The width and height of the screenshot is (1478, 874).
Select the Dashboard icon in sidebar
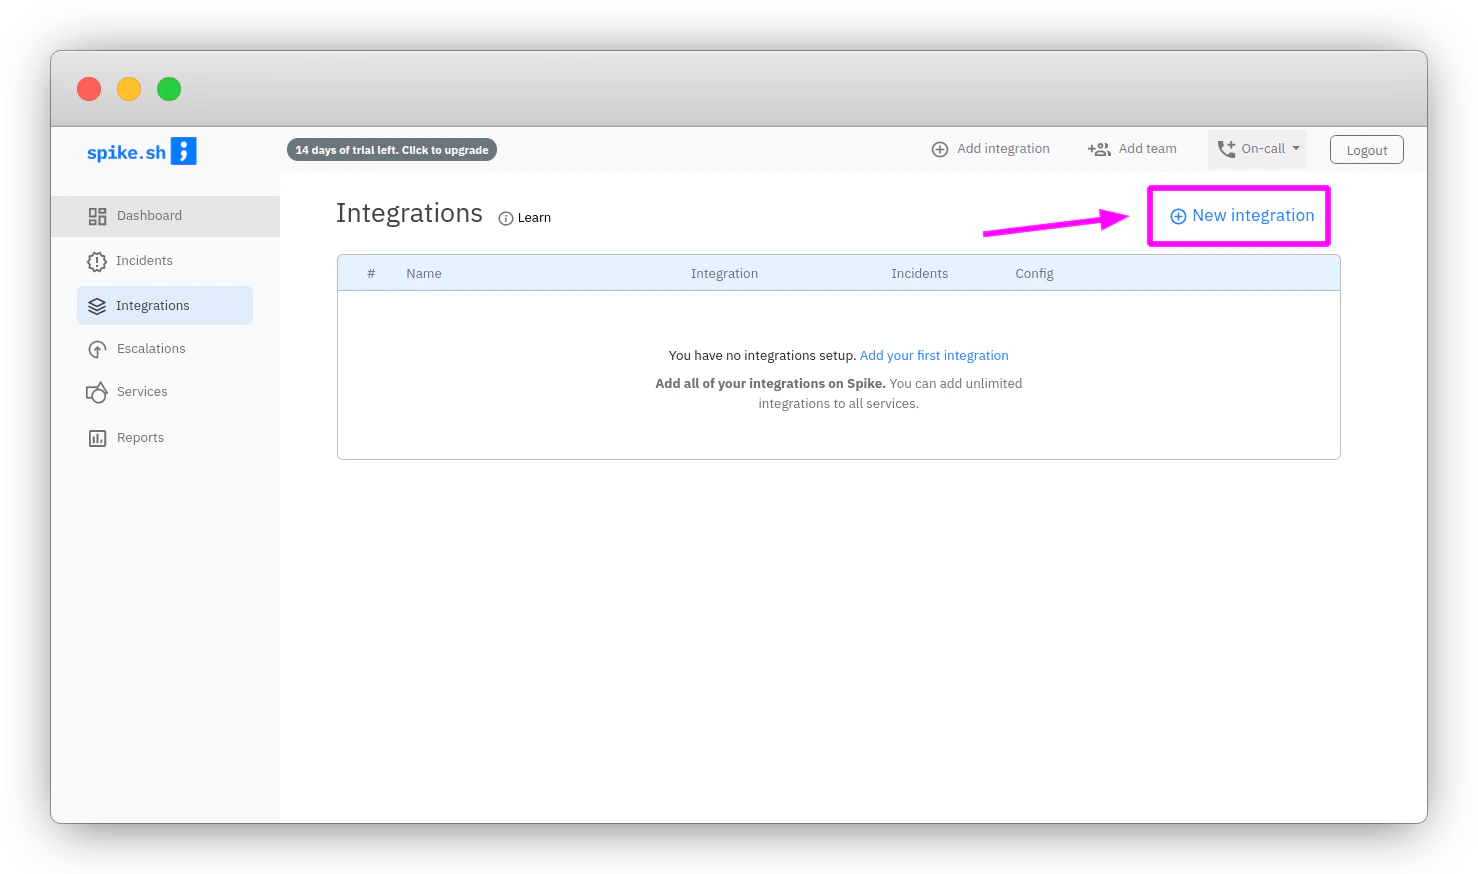click(97, 215)
